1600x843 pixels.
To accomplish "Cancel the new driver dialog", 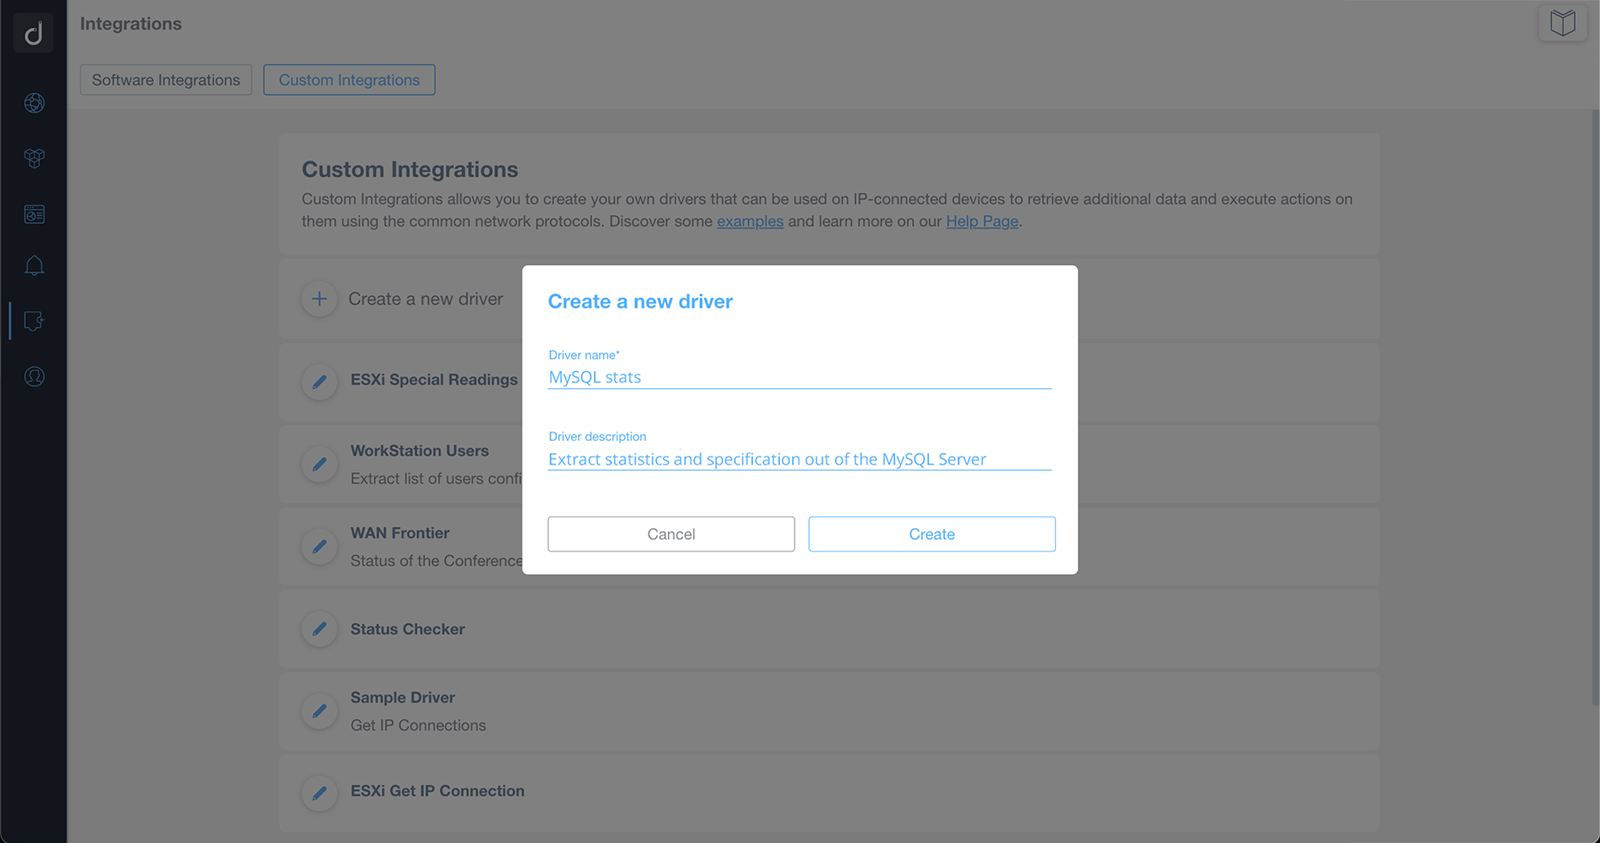I will [x=671, y=534].
